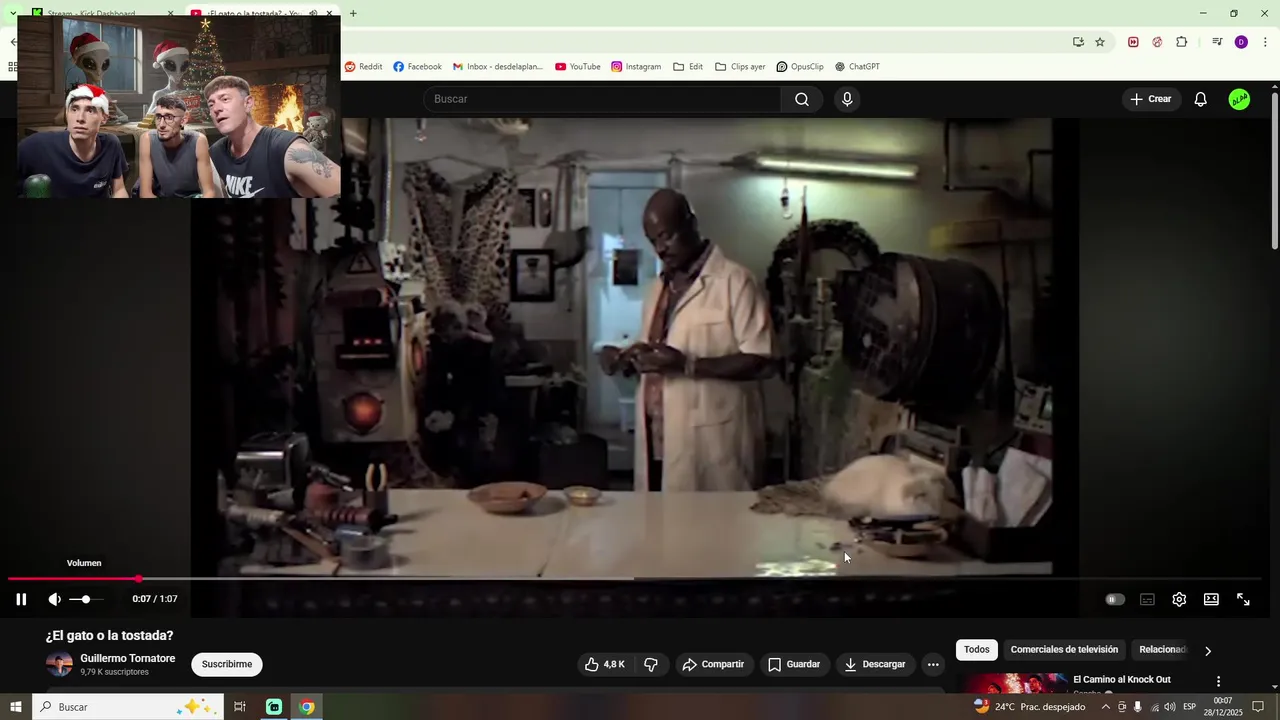Screen dimensions: 1280x720
Task: Open the Guillermo Tornatore channel avatar
Action: pos(59,664)
